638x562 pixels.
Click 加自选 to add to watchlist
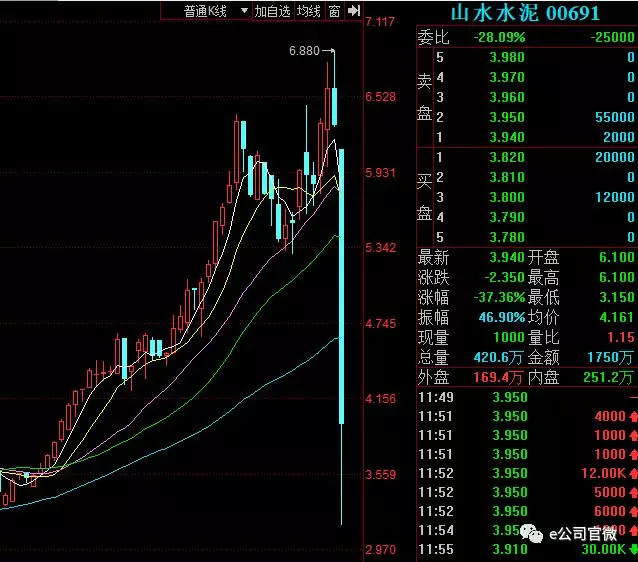(x=272, y=11)
